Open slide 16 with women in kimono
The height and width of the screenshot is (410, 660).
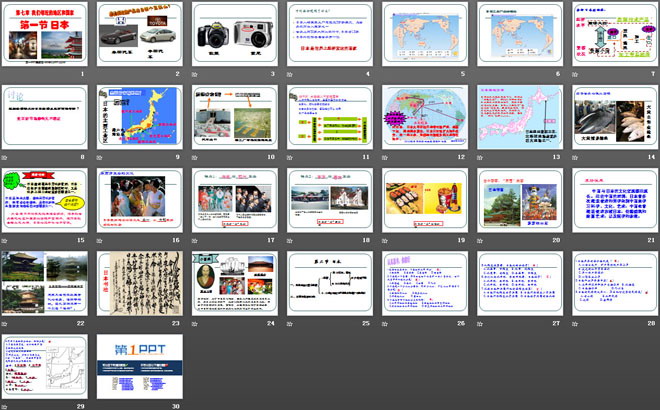coord(139,200)
